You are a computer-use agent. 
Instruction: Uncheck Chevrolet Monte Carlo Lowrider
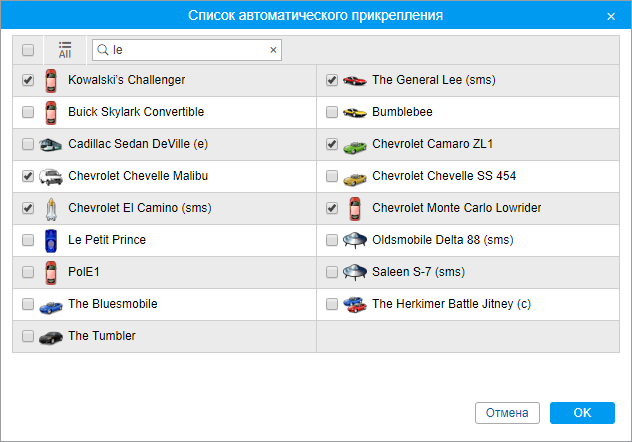(x=332, y=208)
